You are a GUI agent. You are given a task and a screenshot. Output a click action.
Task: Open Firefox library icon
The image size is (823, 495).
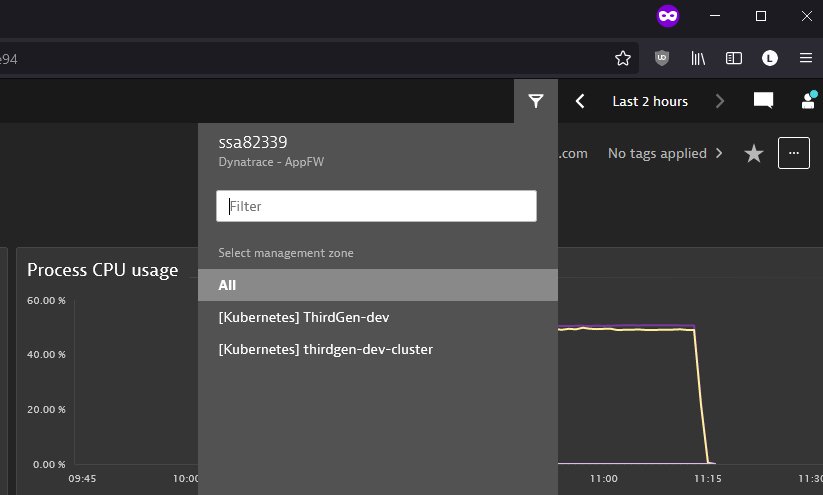(698, 58)
